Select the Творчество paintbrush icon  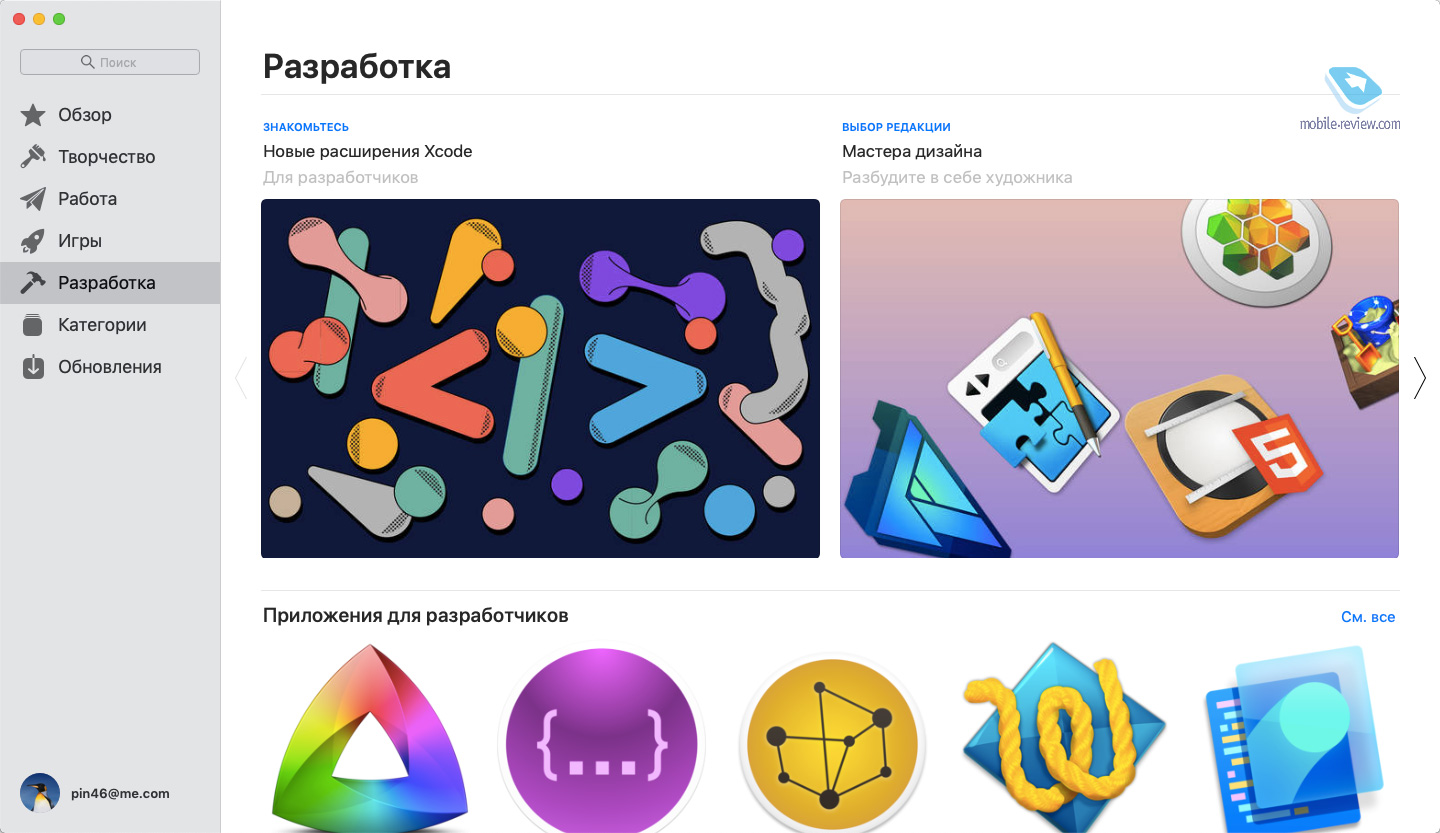(x=33, y=157)
